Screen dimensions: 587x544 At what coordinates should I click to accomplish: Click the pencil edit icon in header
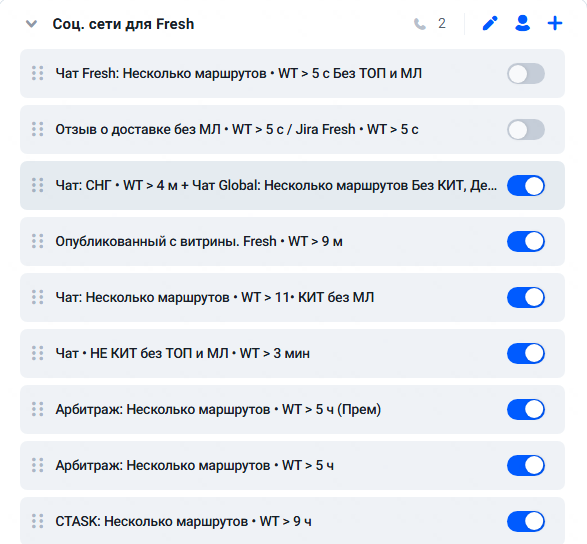[490, 24]
